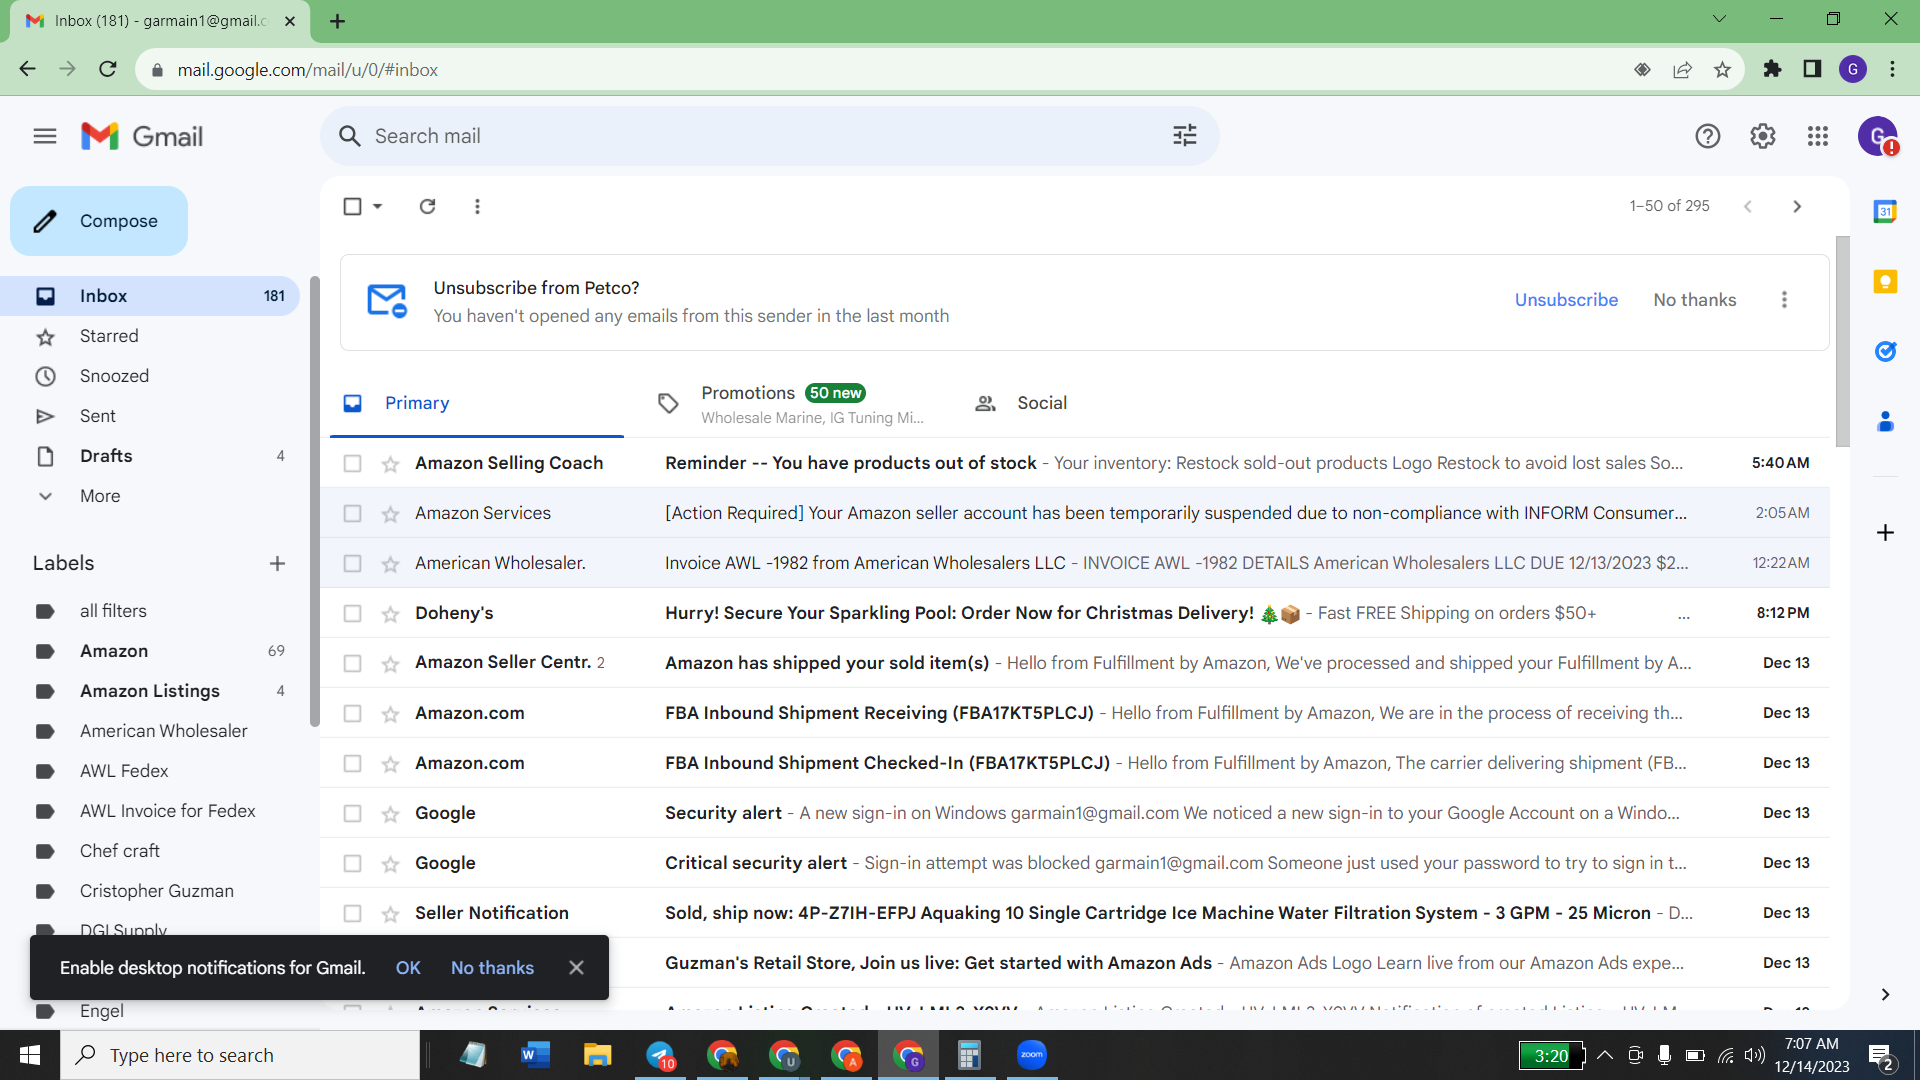Image resolution: width=1920 pixels, height=1080 pixels.
Task: Open Gmail settings gear icon
Action: point(1763,136)
